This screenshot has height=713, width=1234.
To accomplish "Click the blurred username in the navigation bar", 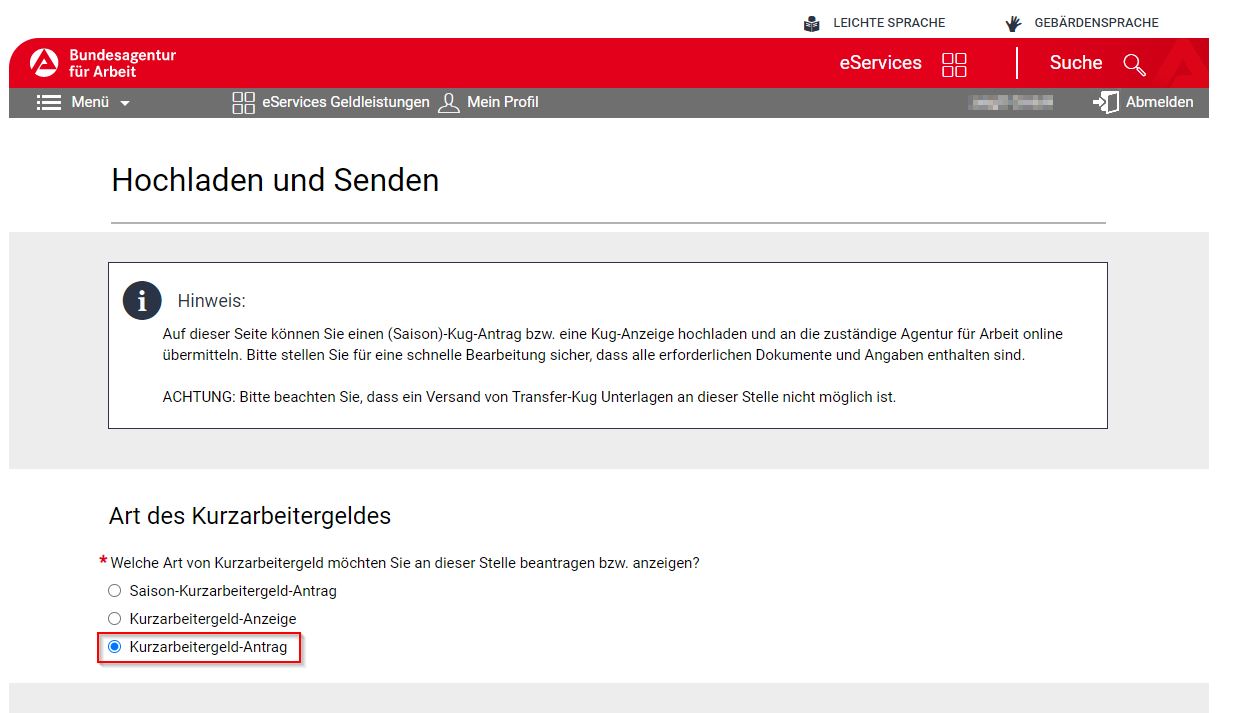I will [1011, 102].
